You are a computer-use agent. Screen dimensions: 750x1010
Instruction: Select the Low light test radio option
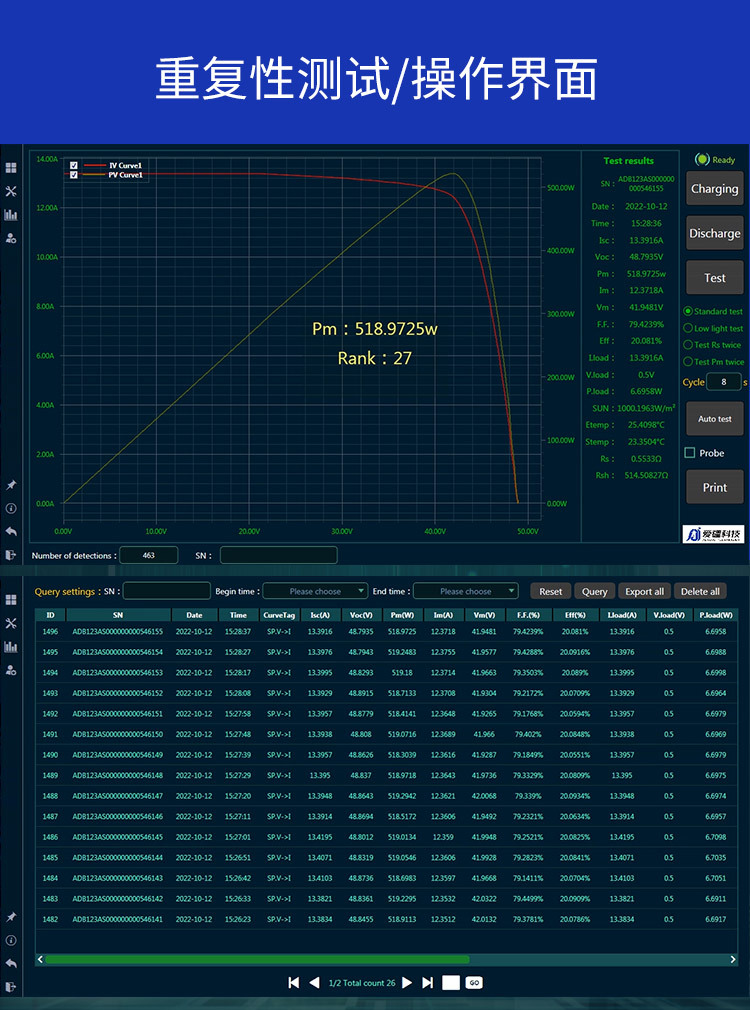(x=688, y=328)
